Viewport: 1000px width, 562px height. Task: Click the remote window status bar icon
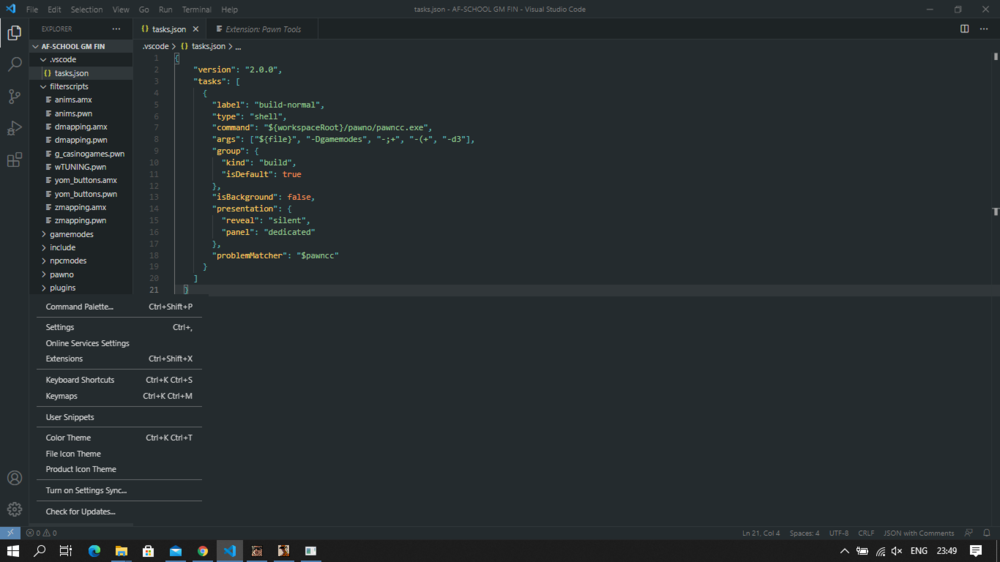10,533
